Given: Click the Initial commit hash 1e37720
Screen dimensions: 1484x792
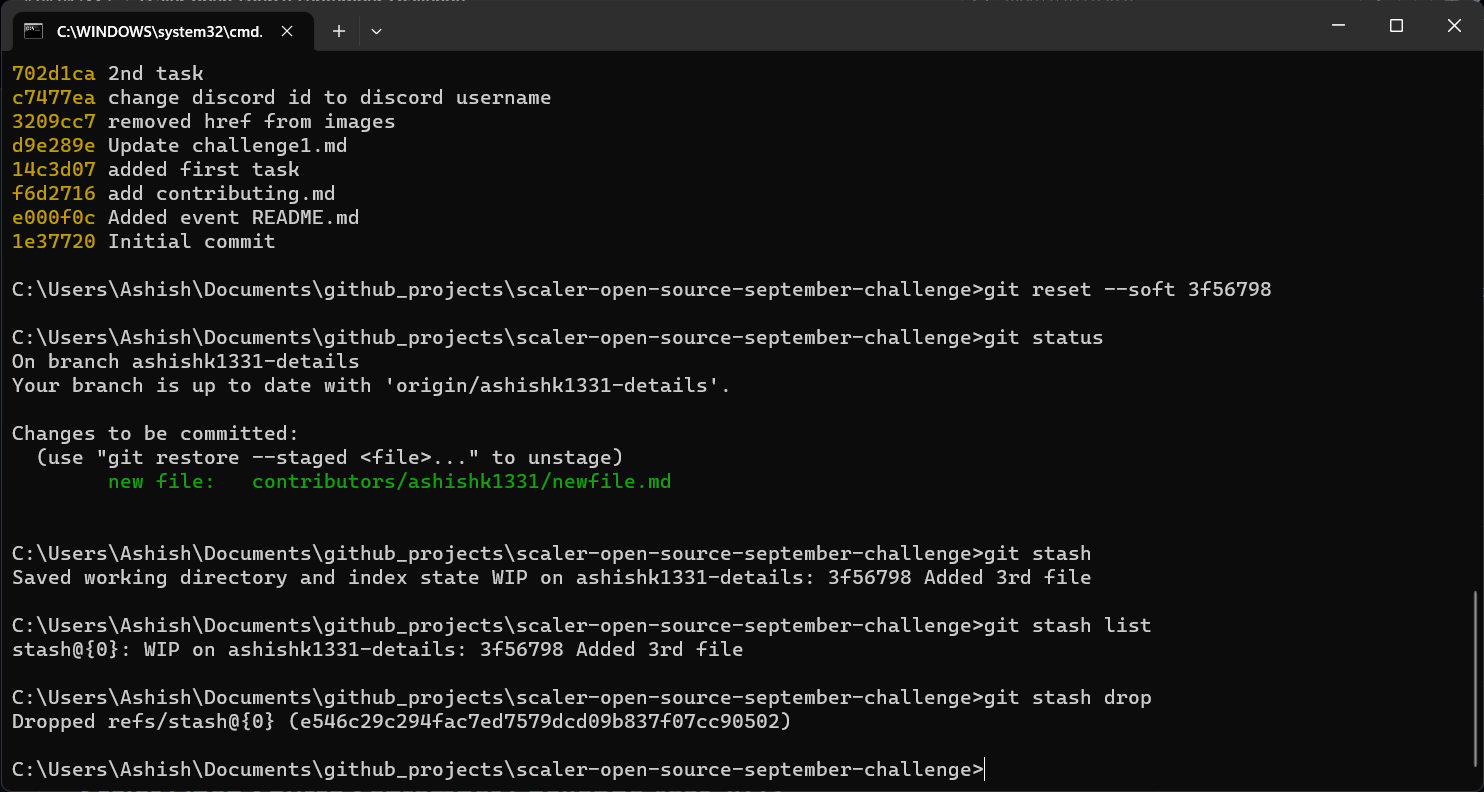Looking at the screenshot, I should click(52, 241).
